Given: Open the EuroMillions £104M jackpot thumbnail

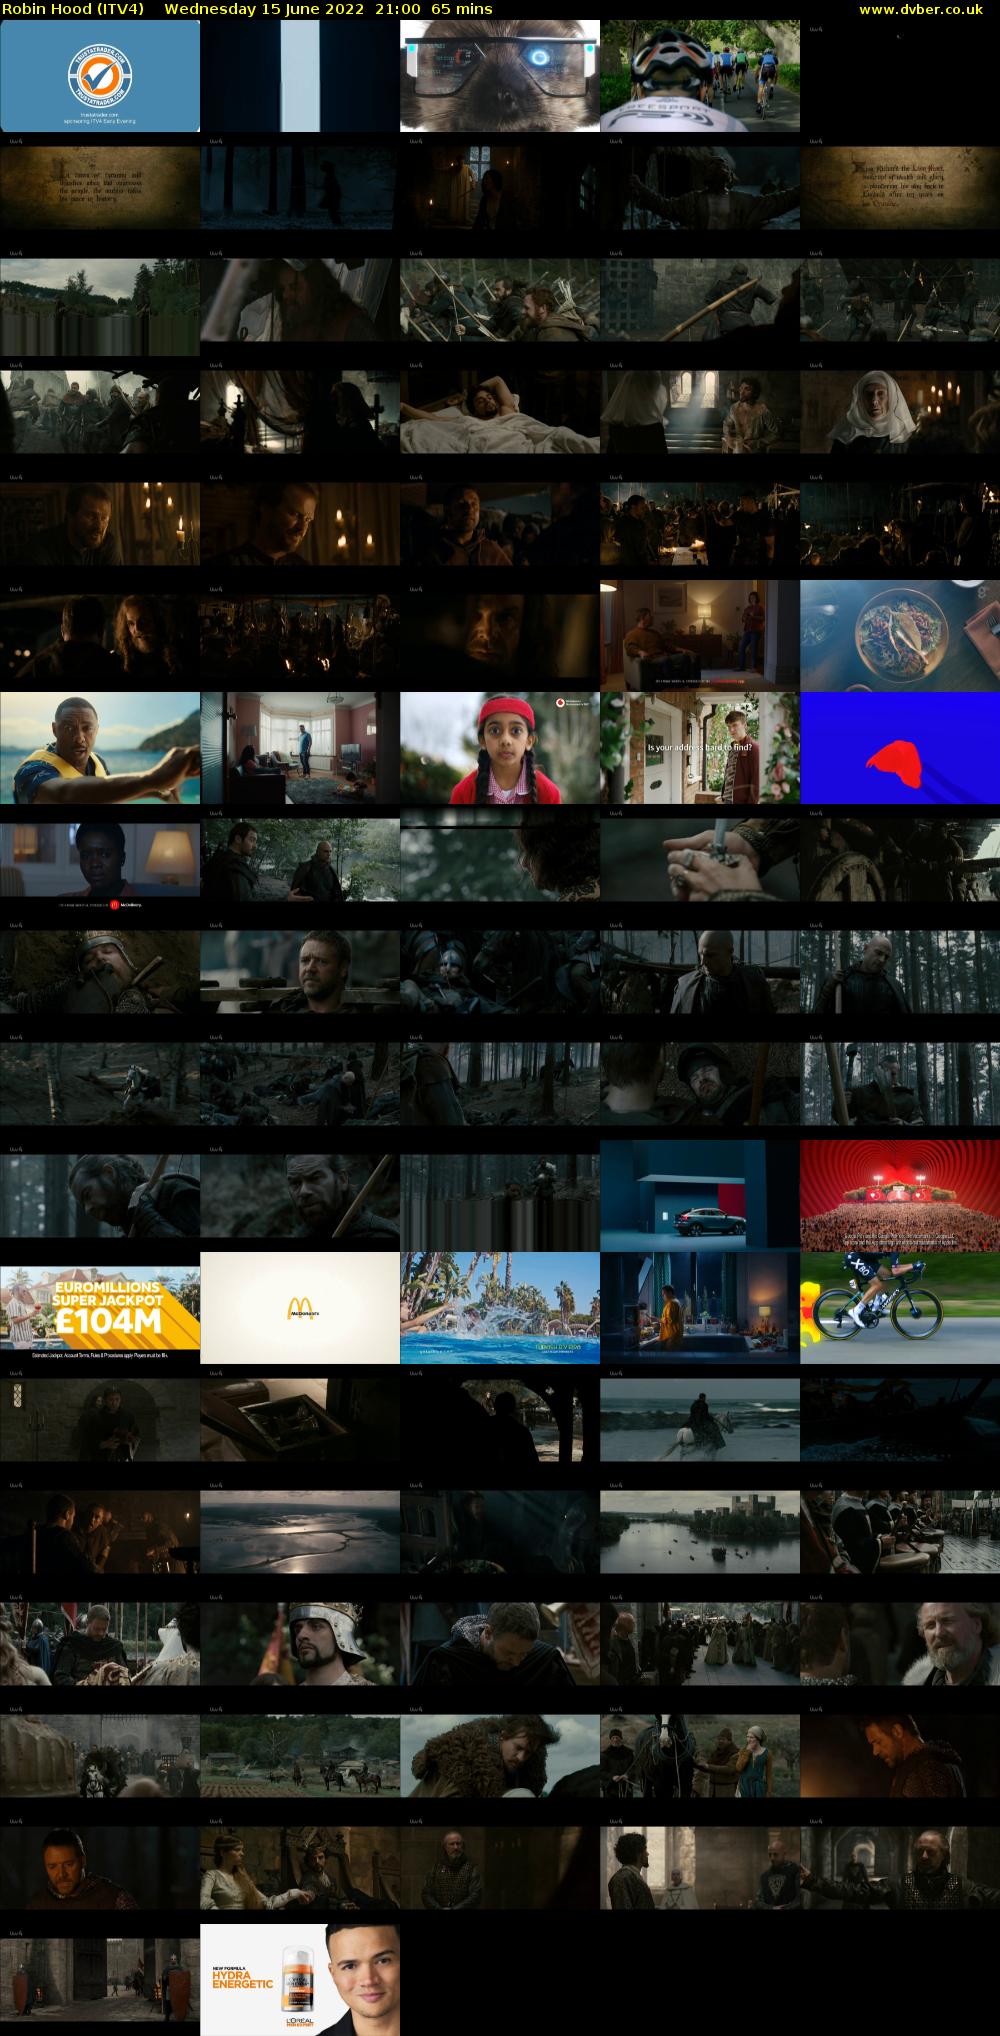Looking at the screenshot, I should point(100,1308).
